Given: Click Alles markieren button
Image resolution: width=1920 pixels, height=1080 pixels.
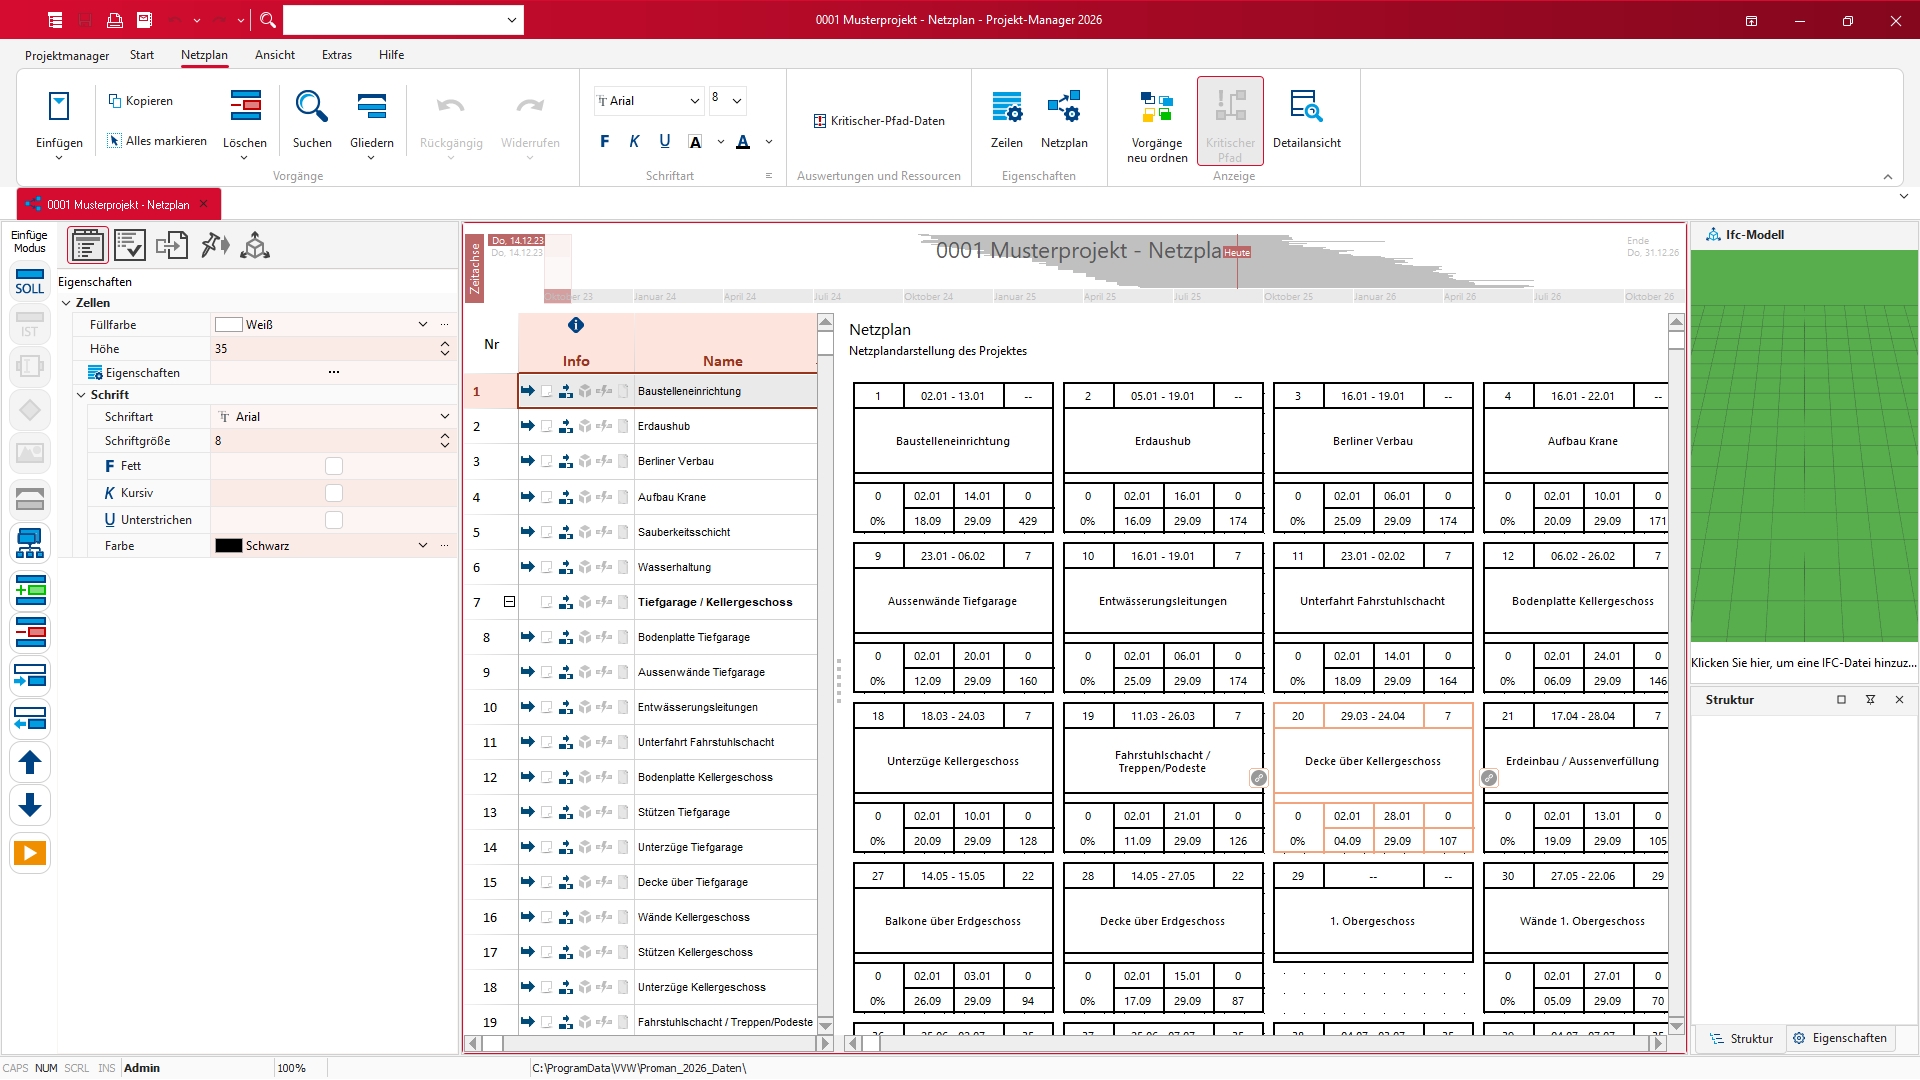Looking at the screenshot, I should 157,141.
